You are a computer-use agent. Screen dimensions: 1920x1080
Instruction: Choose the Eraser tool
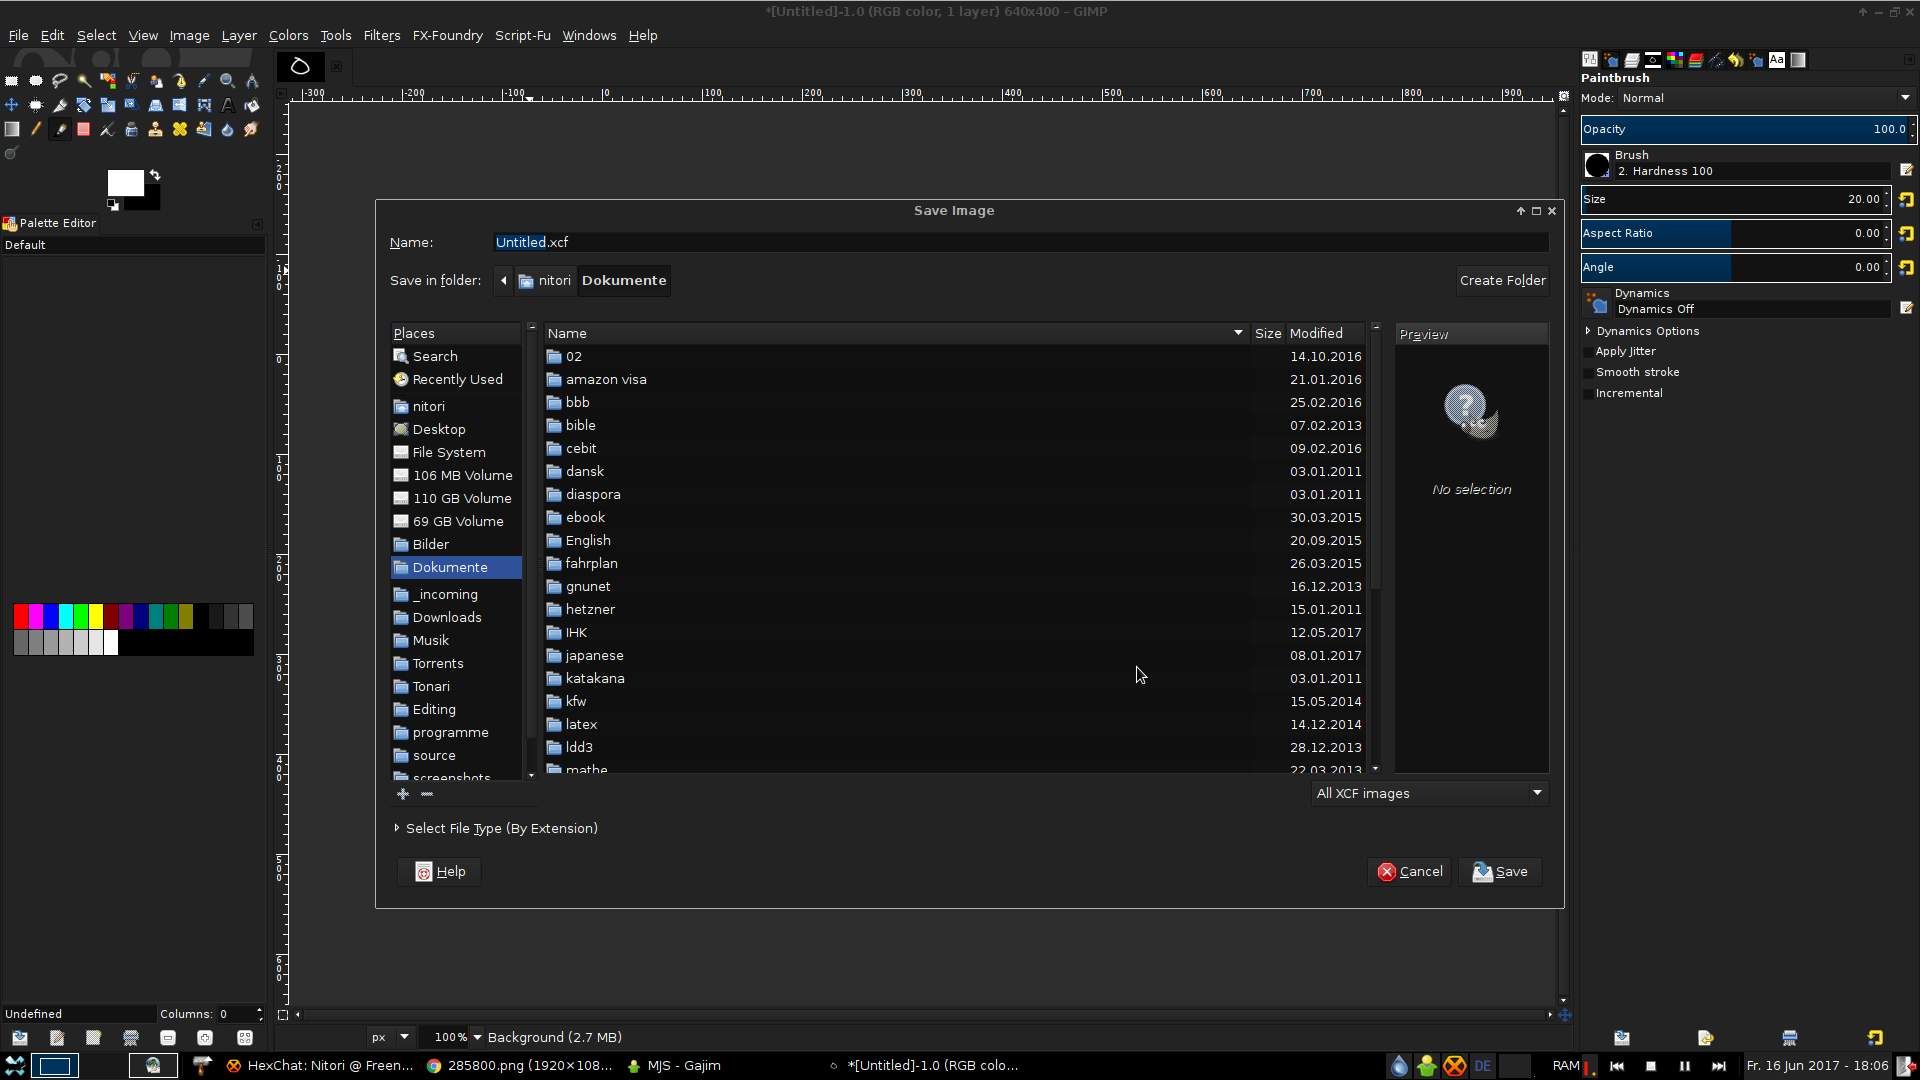pyautogui.click(x=83, y=129)
